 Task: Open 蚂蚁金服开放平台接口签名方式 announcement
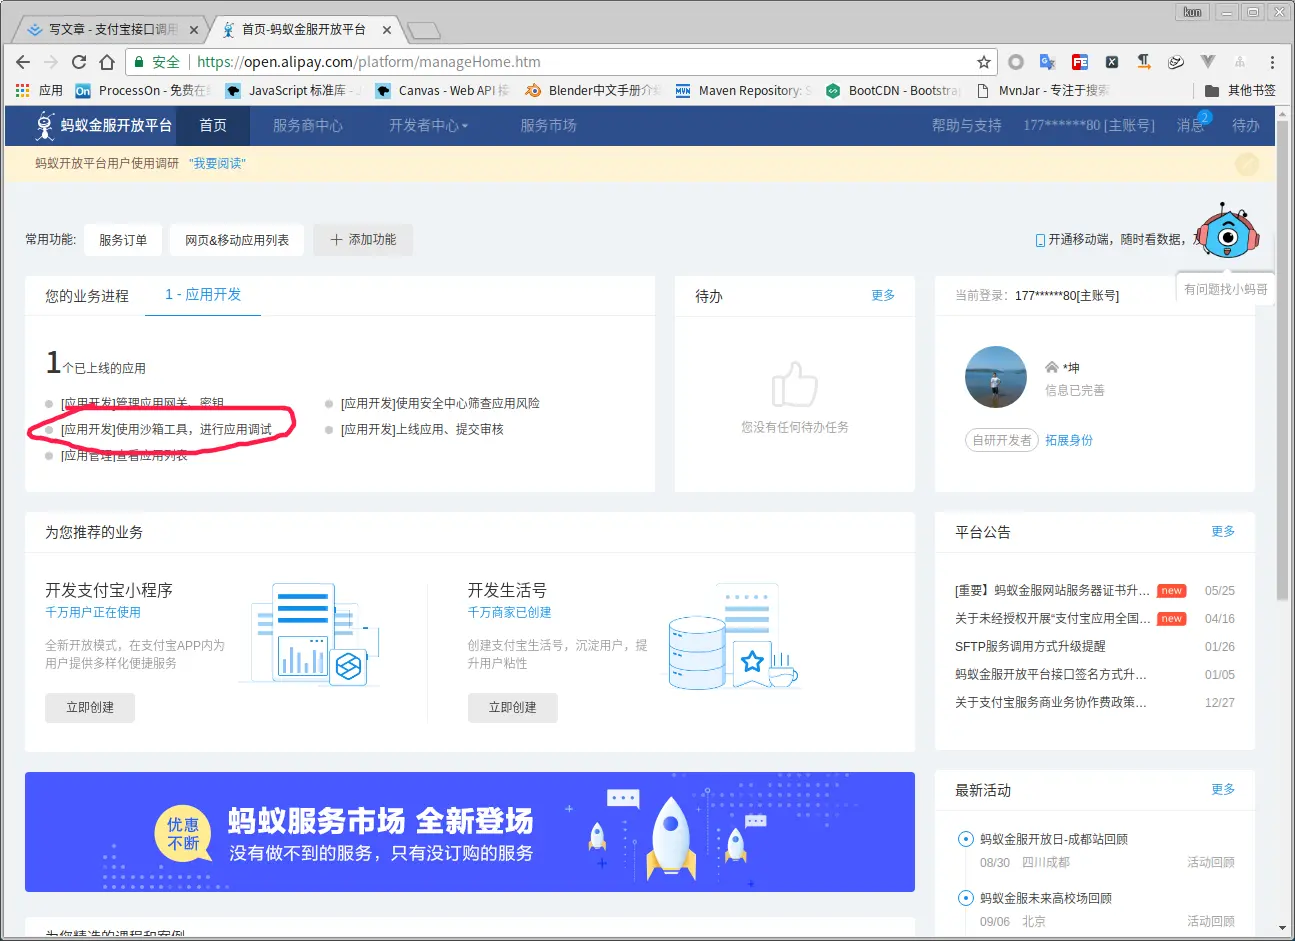pyautogui.click(x=1051, y=675)
